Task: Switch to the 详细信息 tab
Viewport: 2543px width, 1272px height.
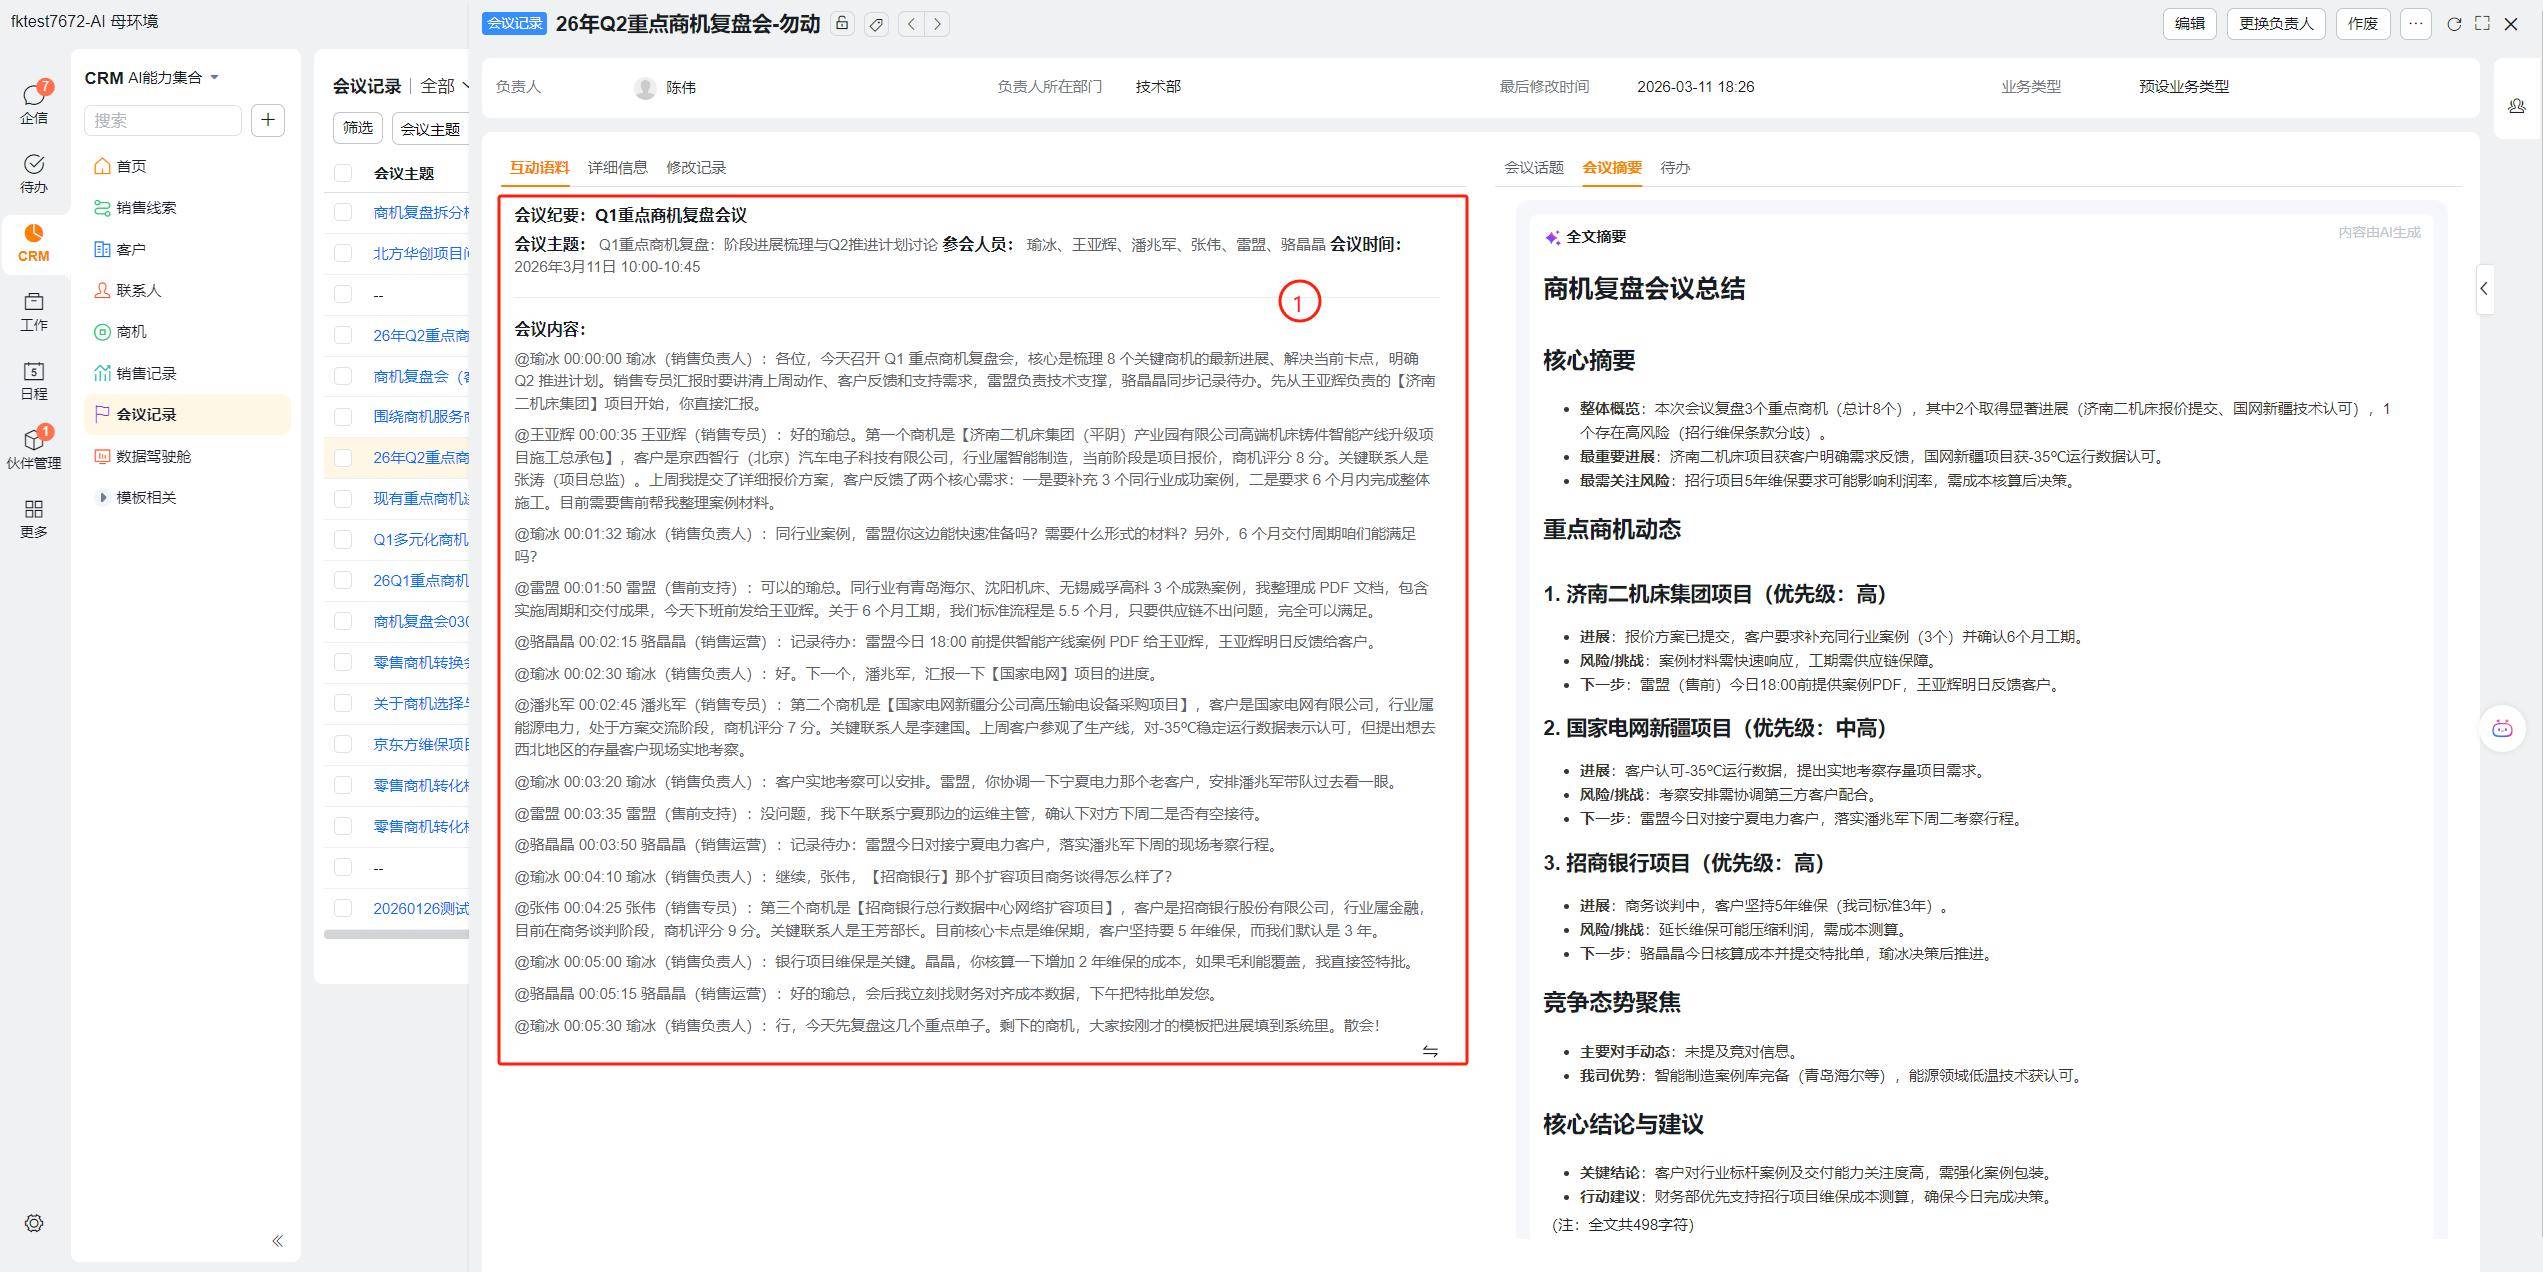Action: (617, 167)
